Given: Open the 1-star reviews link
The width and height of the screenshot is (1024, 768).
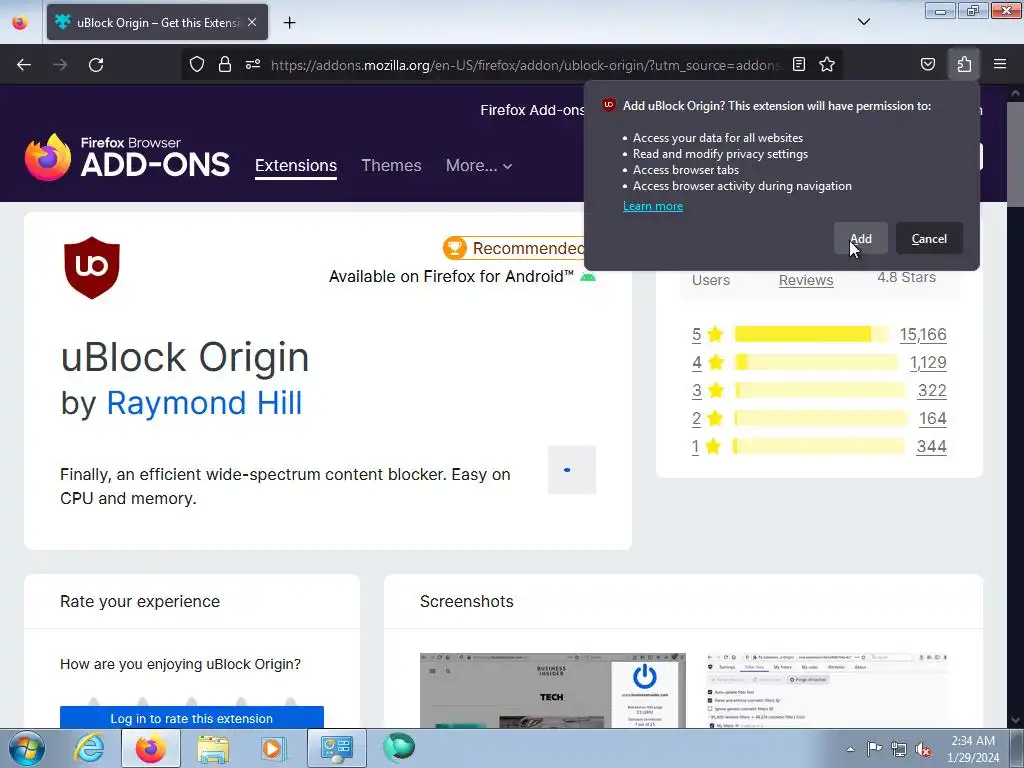Looking at the screenshot, I should 696,447.
